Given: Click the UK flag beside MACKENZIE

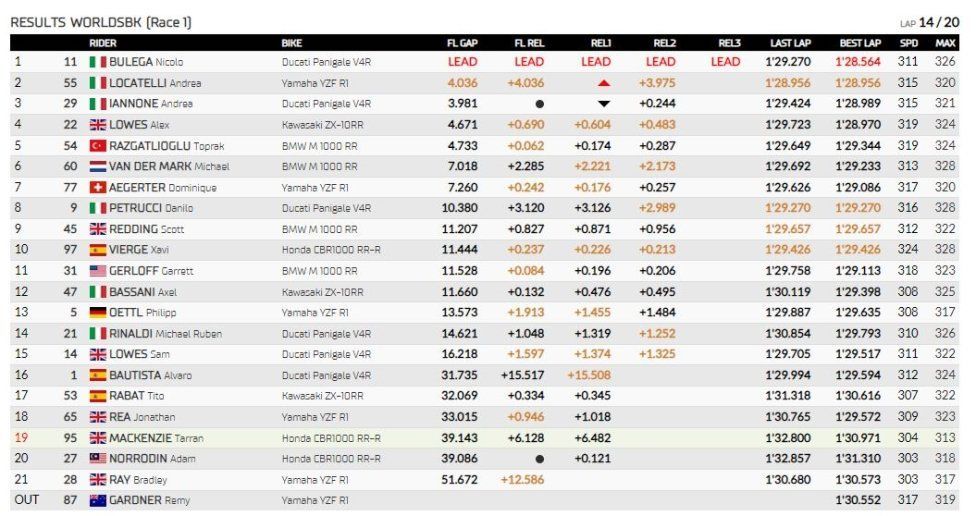Looking at the screenshot, I should tap(98, 438).
